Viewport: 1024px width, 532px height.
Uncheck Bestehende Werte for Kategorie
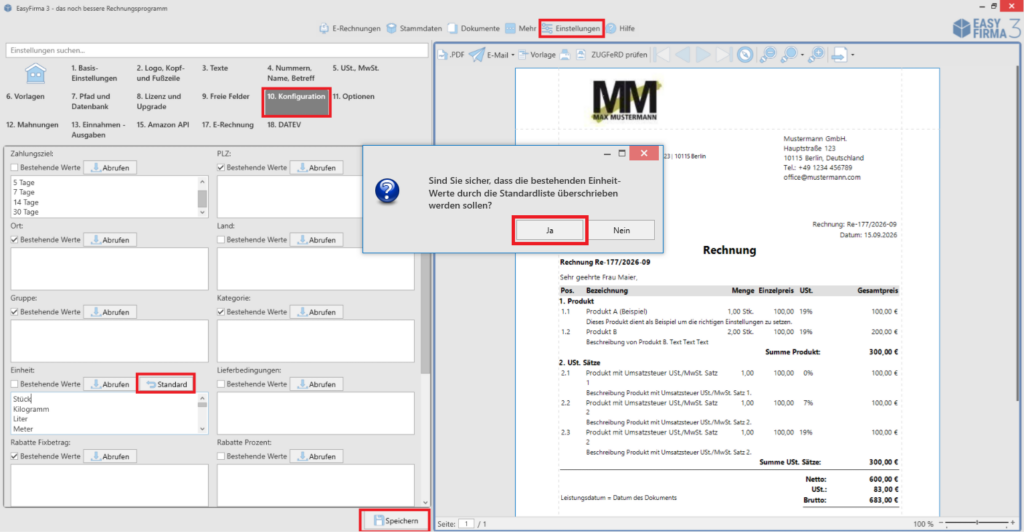click(221, 312)
